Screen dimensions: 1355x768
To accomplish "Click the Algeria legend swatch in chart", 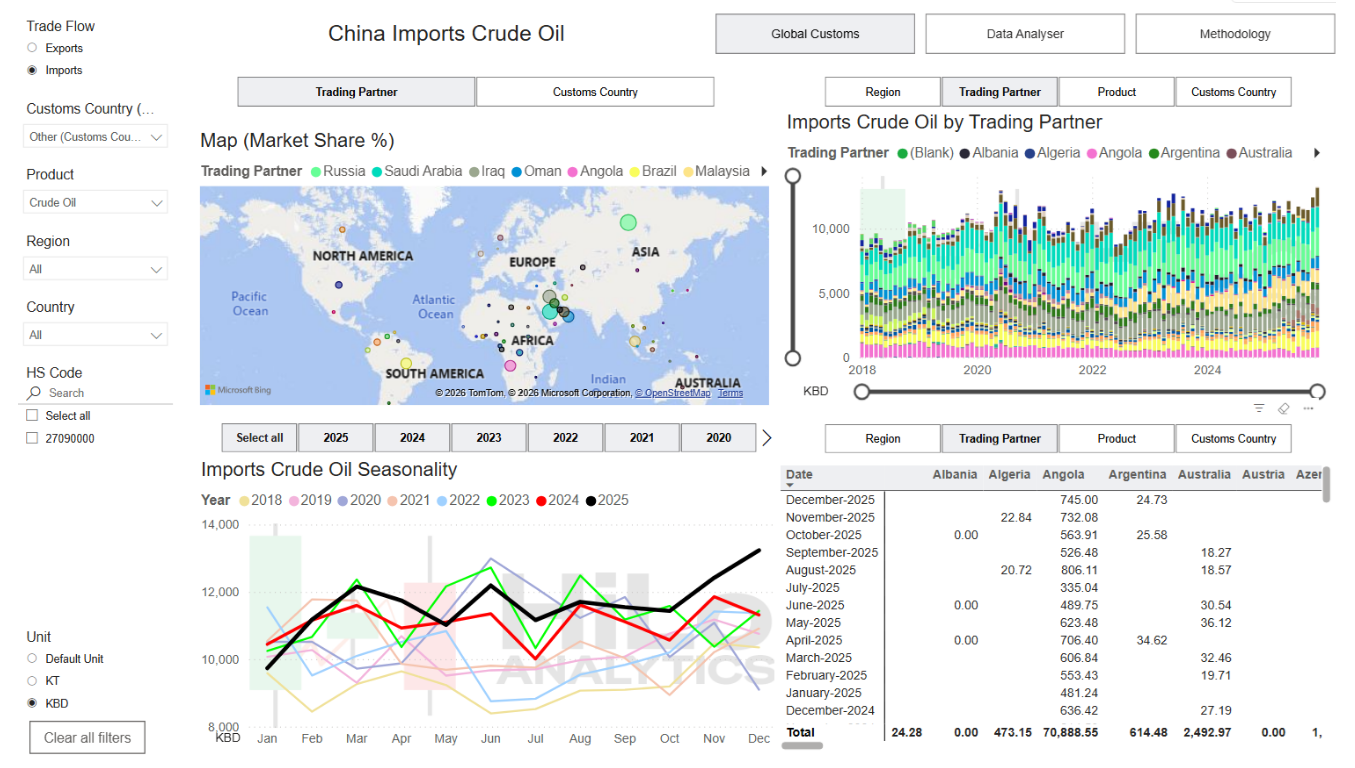I will (1029, 154).
